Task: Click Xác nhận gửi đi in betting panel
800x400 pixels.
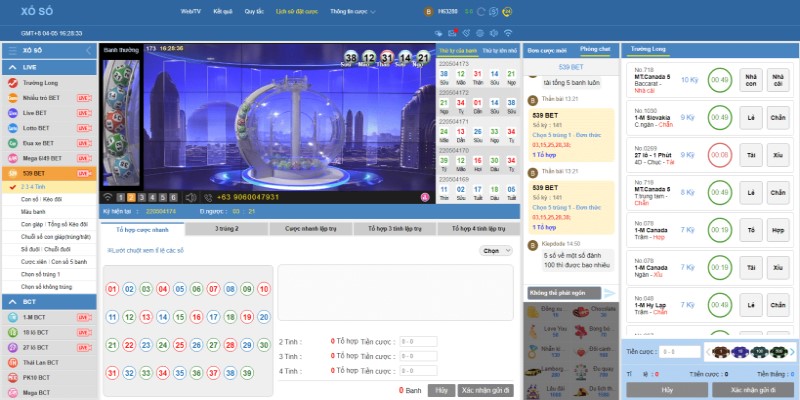Action: (486, 390)
